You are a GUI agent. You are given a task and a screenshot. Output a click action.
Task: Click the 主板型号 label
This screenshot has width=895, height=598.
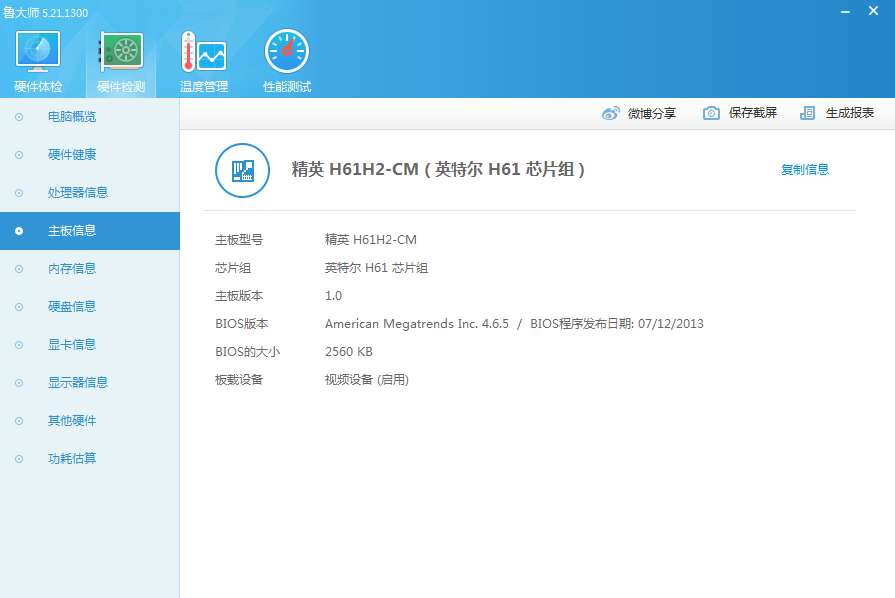click(x=239, y=240)
